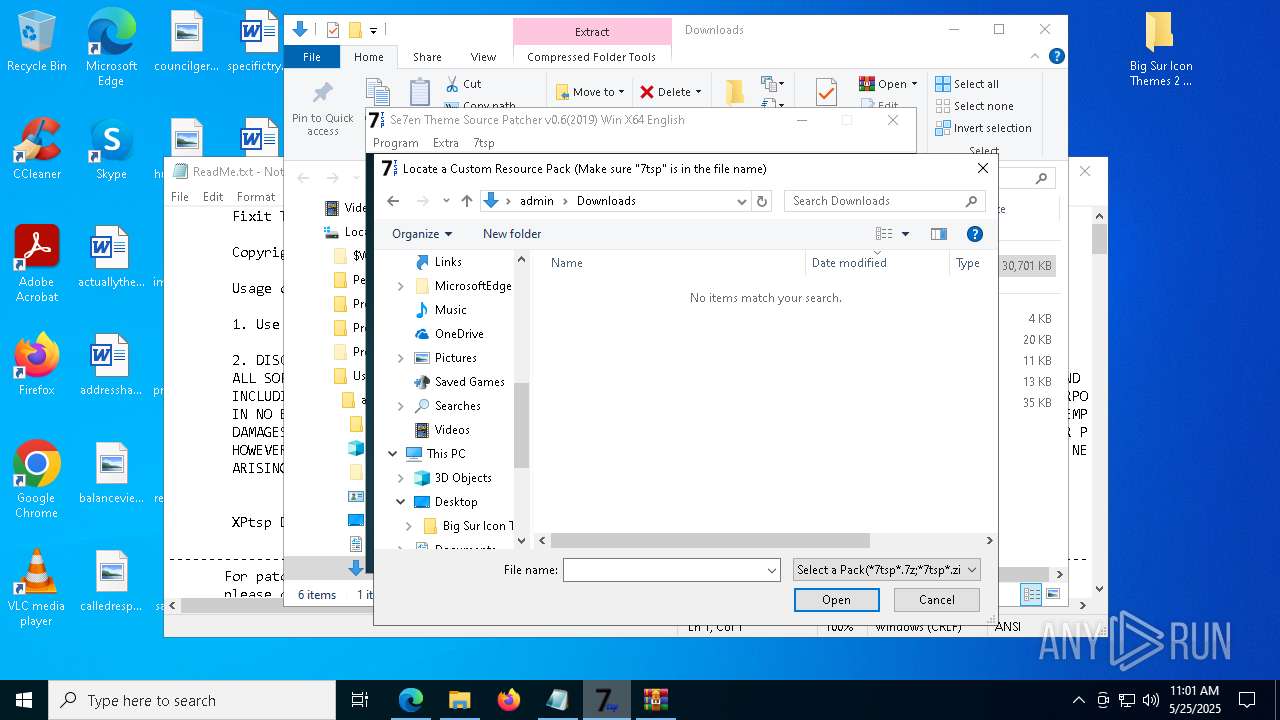Click the Cancel button in the dialog
Viewport: 1280px width, 720px height.
coord(937,600)
